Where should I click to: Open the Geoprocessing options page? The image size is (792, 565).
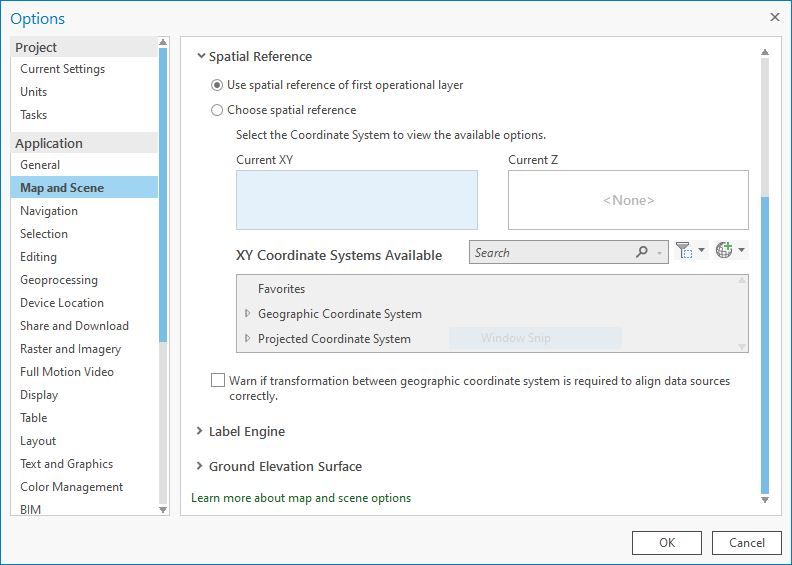click(x=59, y=280)
